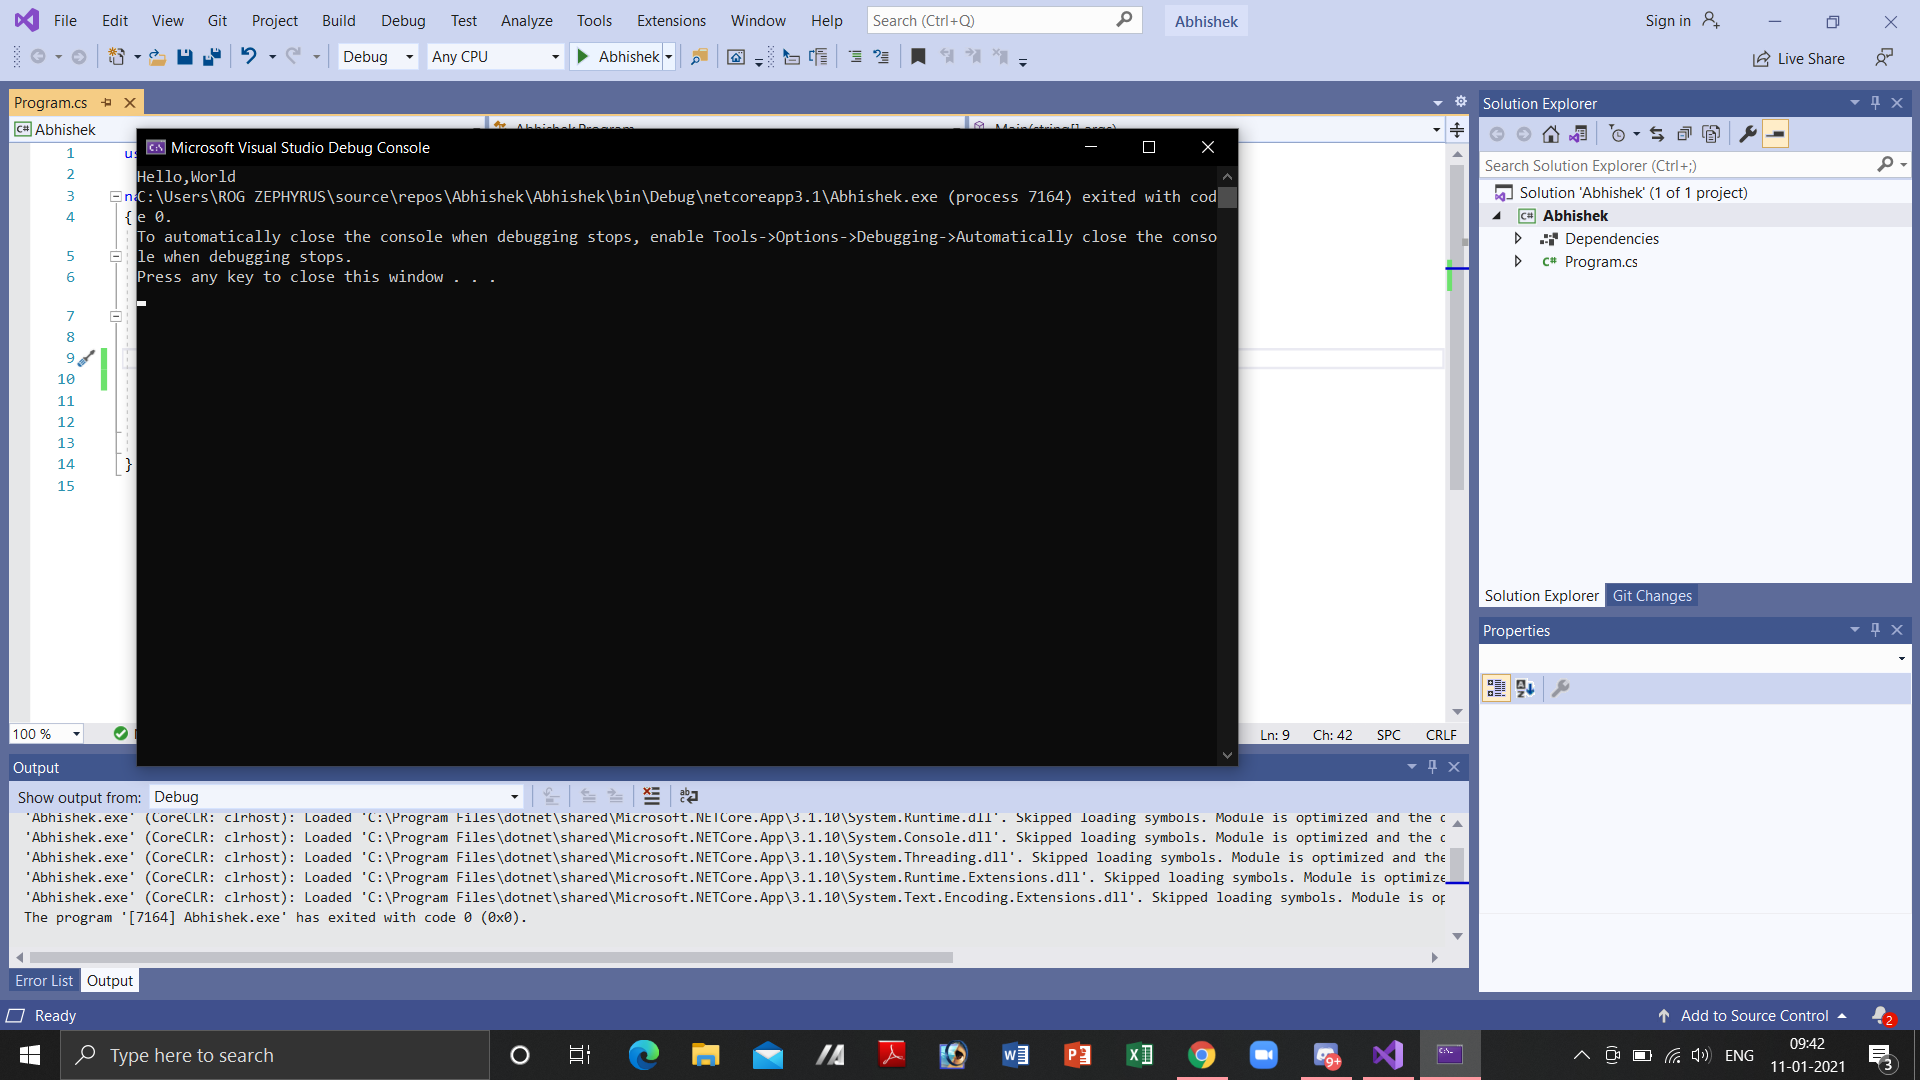Click Collapse All in Solution Explorer
The height and width of the screenshot is (1080, 1920).
point(1684,134)
